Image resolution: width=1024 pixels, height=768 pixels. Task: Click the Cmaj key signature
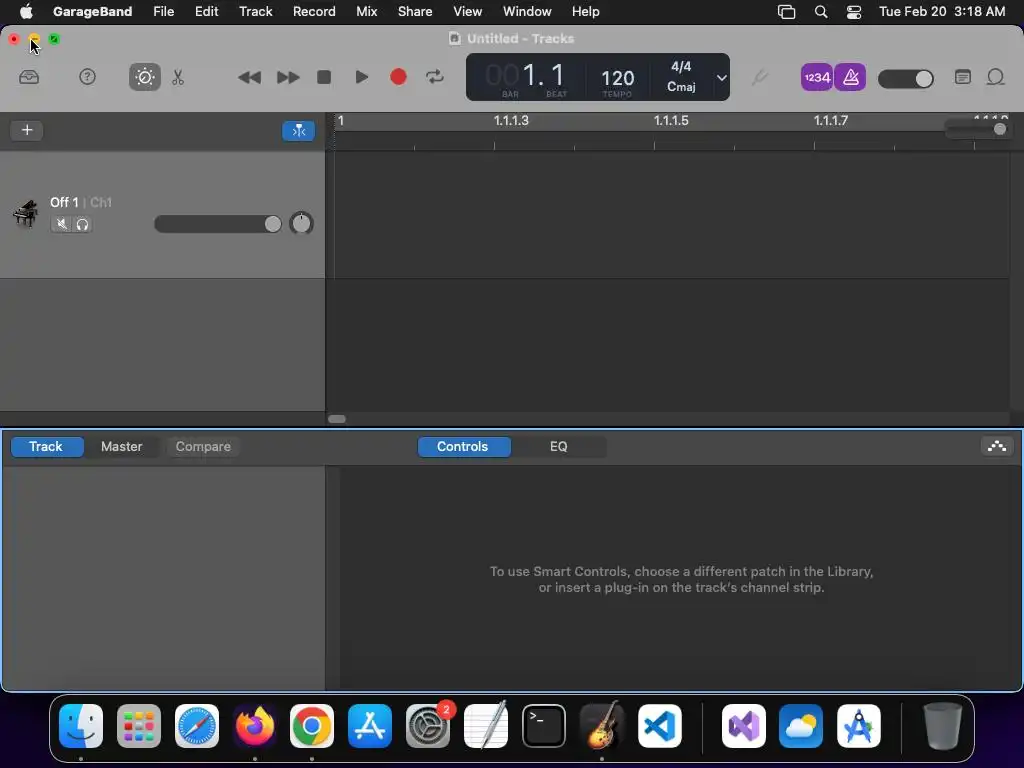(x=680, y=87)
